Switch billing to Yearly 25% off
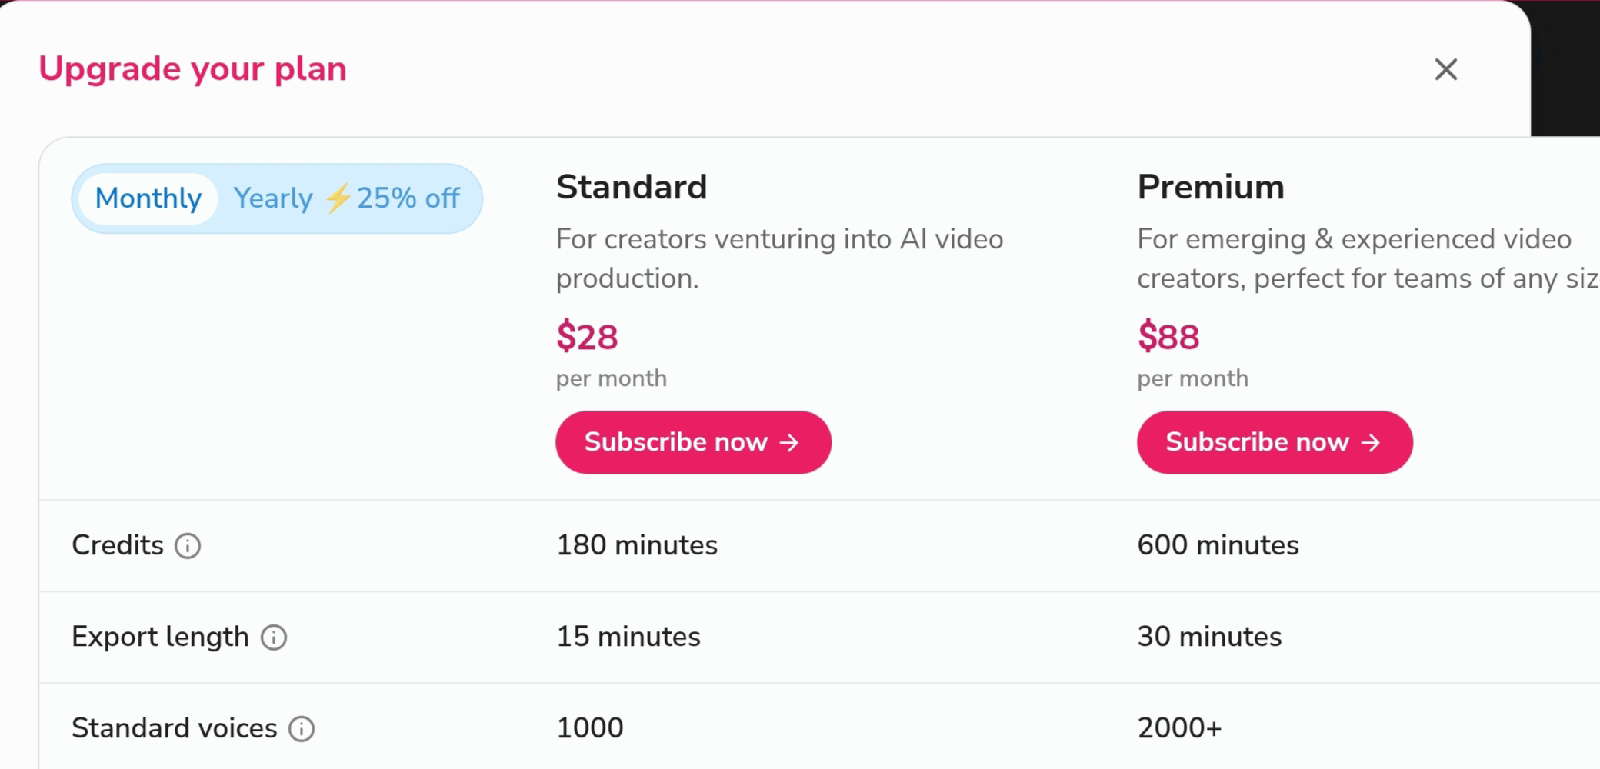1600x769 pixels. coord(347,198)
